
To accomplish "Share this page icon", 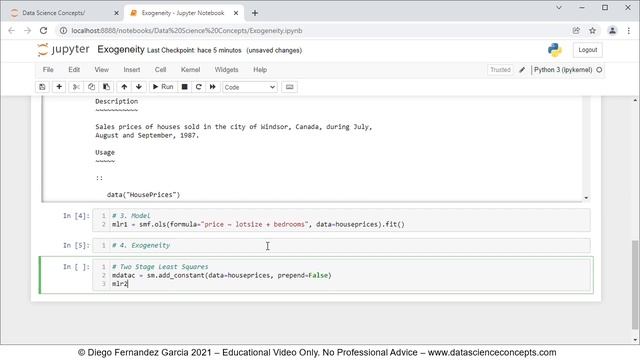I will tap(576, 31).
